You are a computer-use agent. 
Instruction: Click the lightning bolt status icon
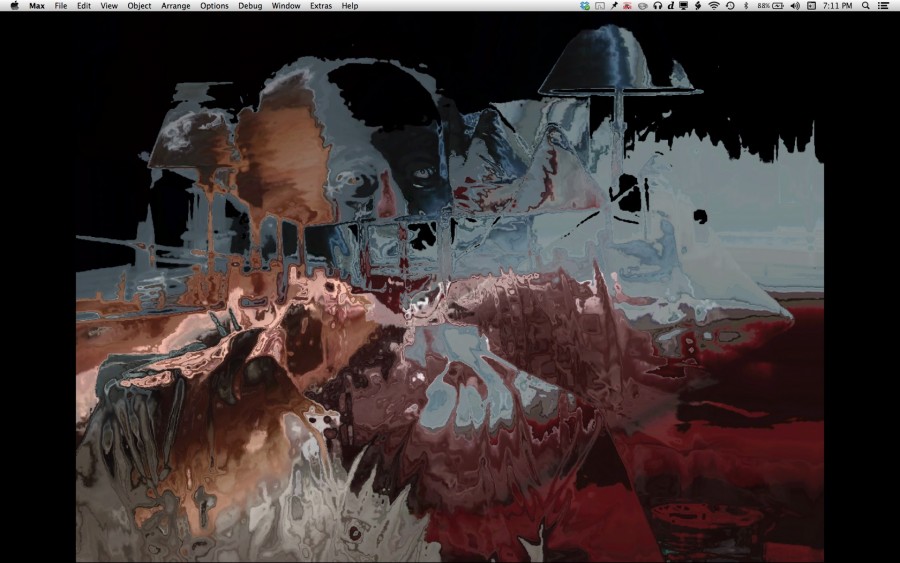698,6
